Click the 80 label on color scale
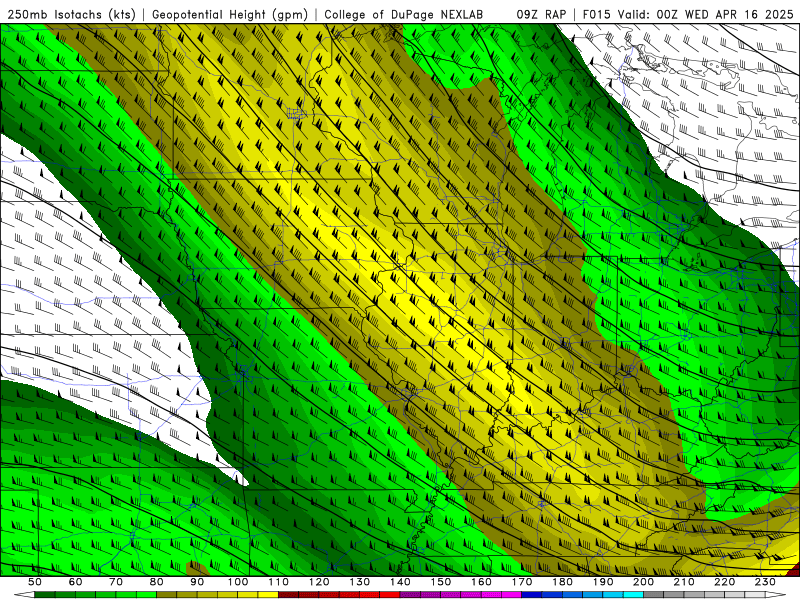The width and height of the screenshot is (800, 600). 157,582
